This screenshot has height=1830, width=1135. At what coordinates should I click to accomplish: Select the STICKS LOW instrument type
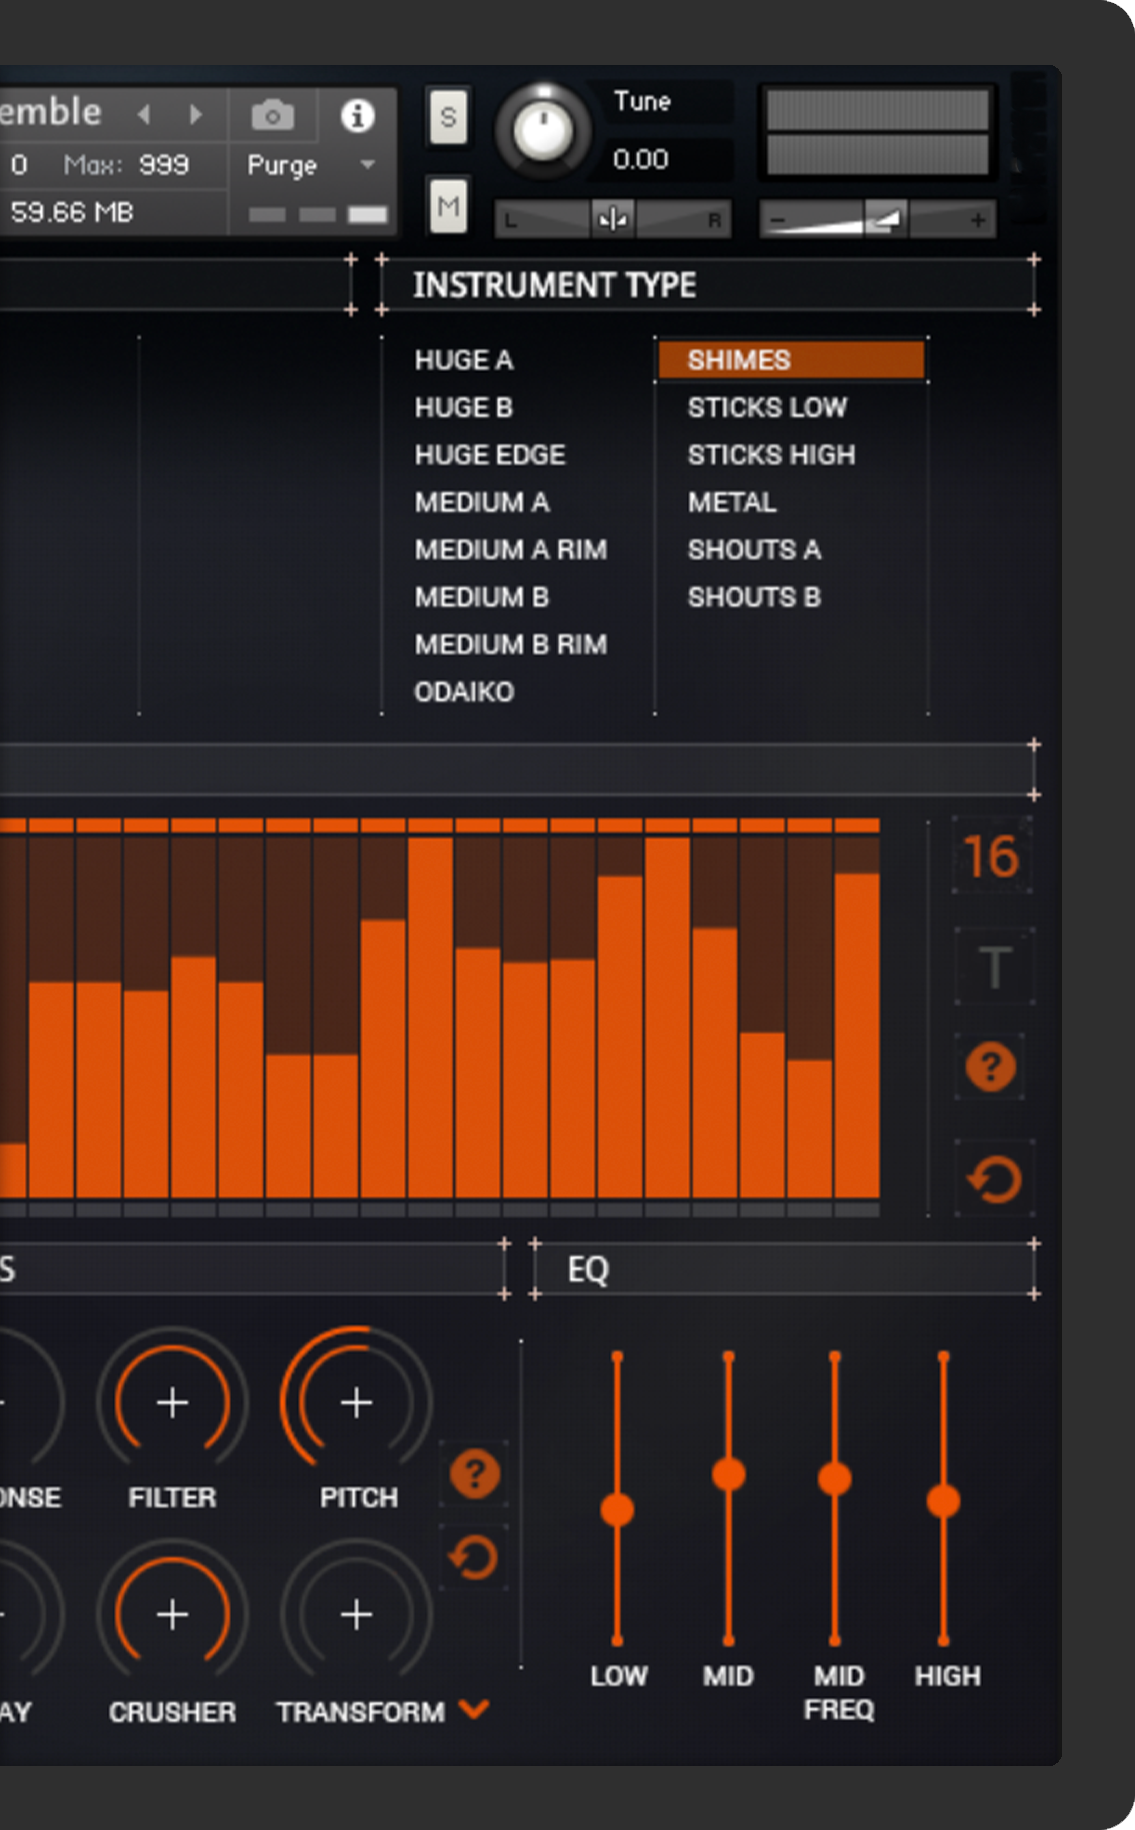(767, 407)
